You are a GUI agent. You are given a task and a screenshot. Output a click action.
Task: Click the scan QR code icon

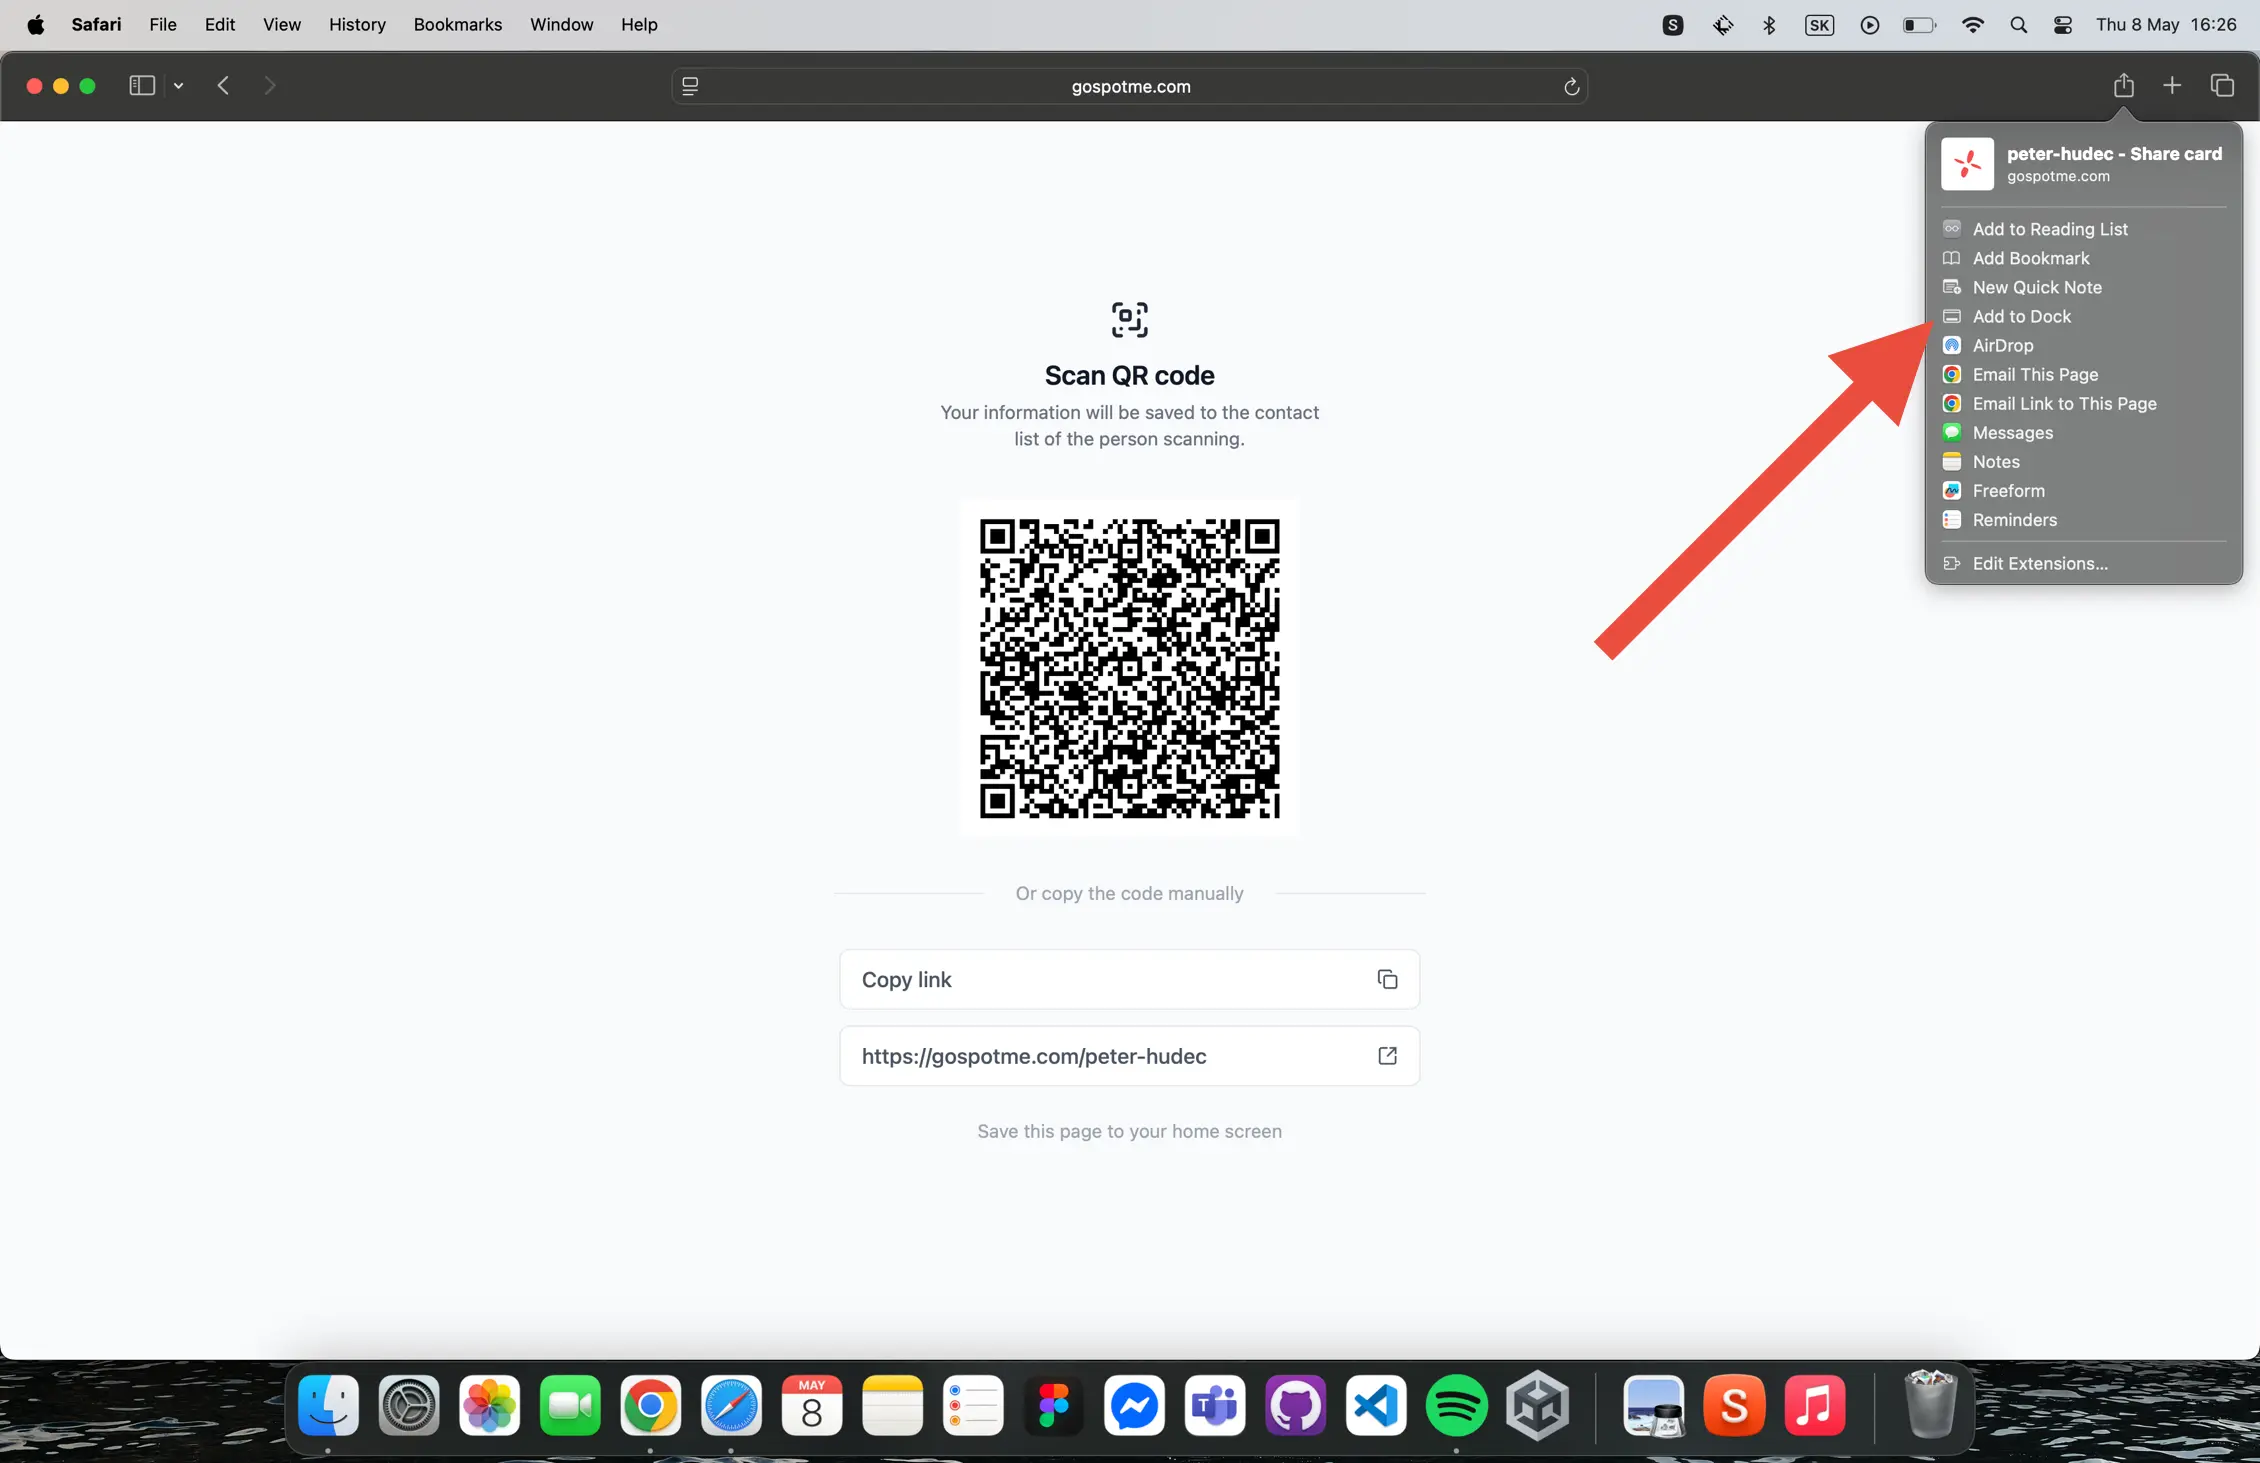pos(1130,320)
